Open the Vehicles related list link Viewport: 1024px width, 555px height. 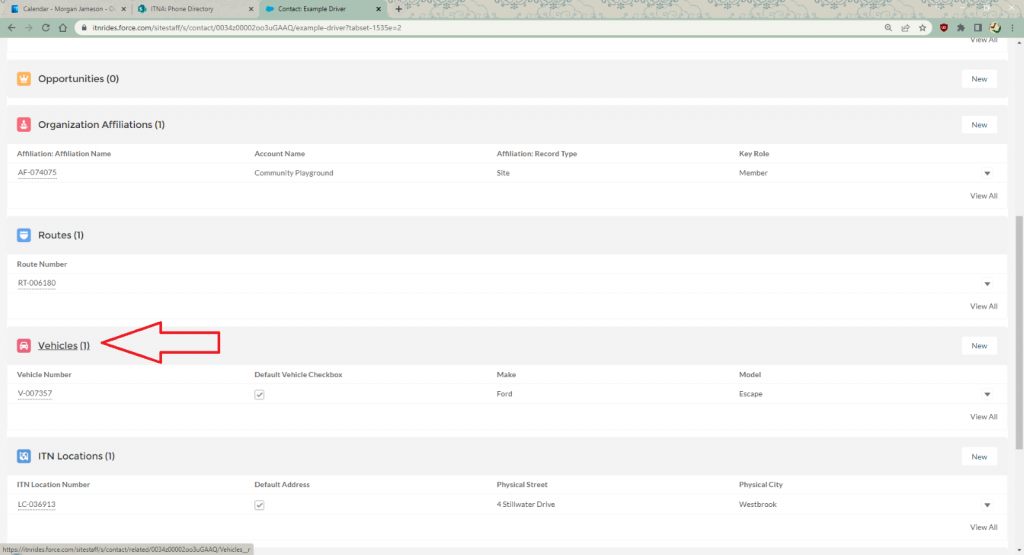pos(57,345)
